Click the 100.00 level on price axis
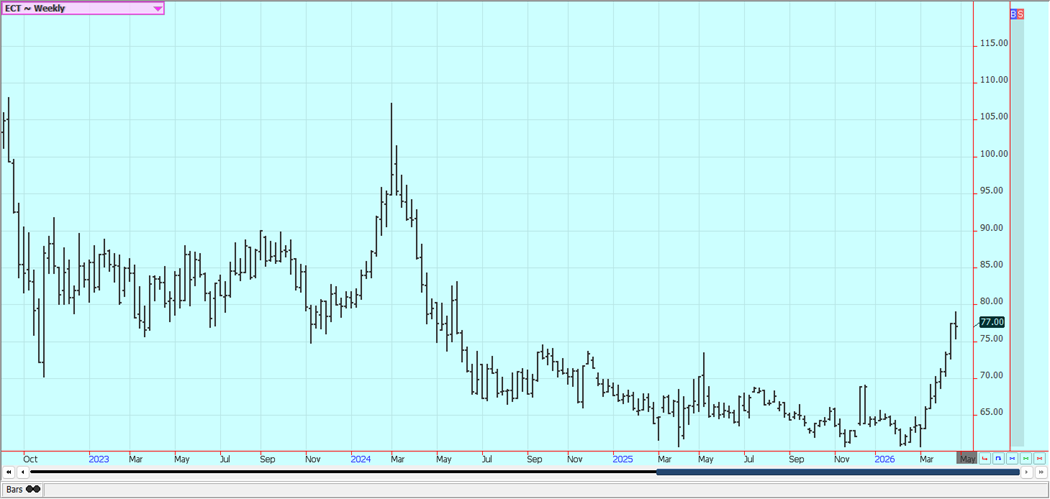 tap(993, 154)
